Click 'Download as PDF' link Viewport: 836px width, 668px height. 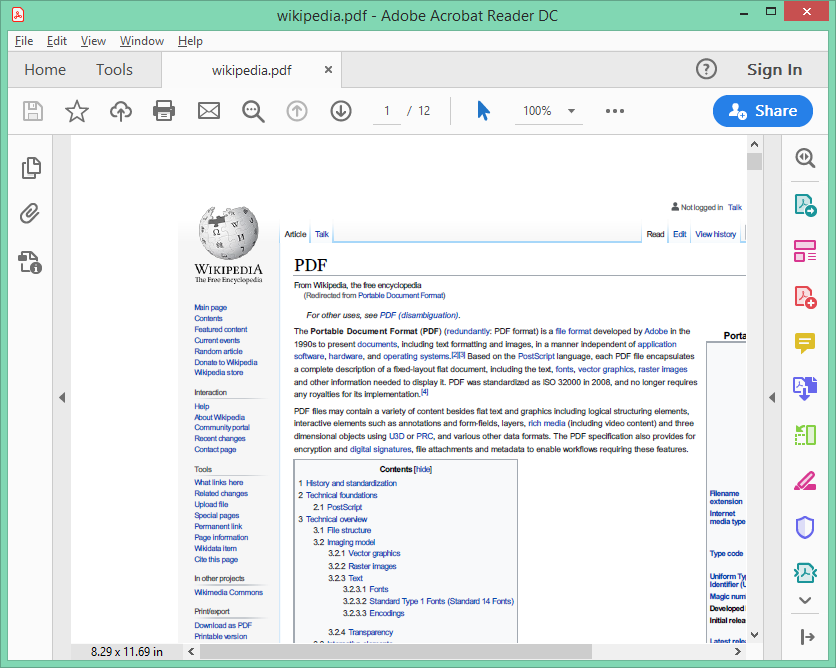(223, 625)
